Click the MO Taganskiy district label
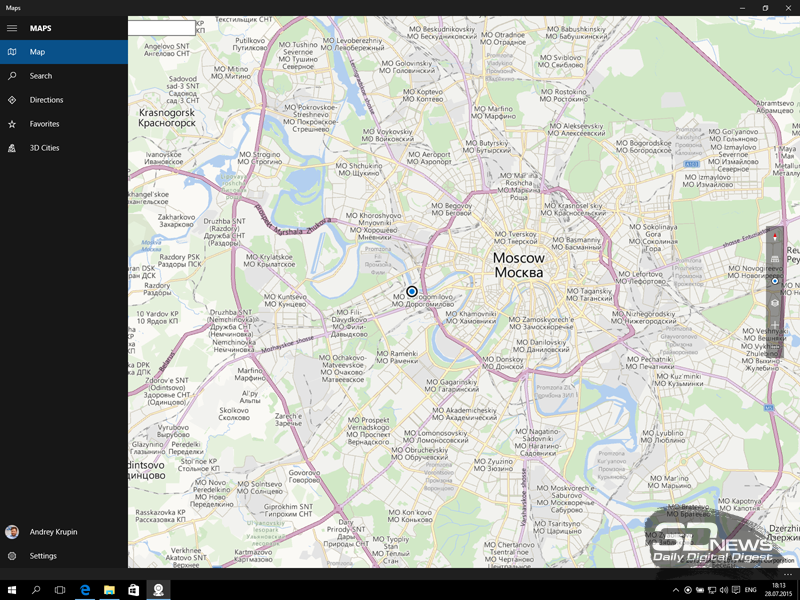This screenshot has height=600, width=800. [x=589, y=294]
